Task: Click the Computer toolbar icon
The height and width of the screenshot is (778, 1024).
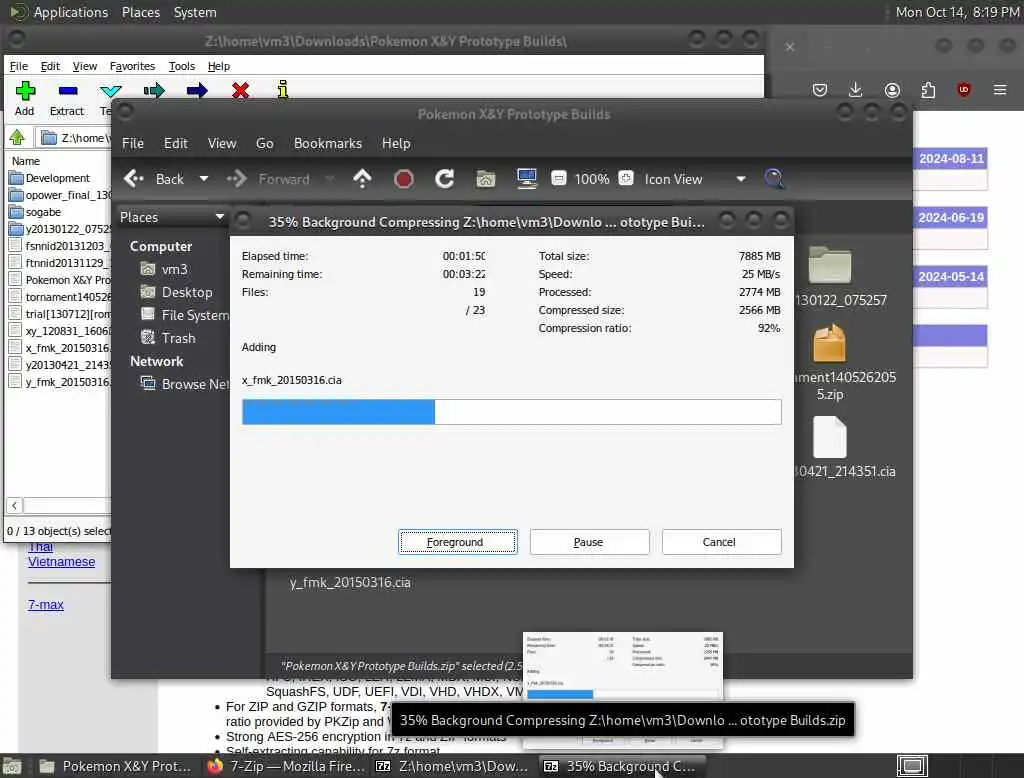Action: 526,178
